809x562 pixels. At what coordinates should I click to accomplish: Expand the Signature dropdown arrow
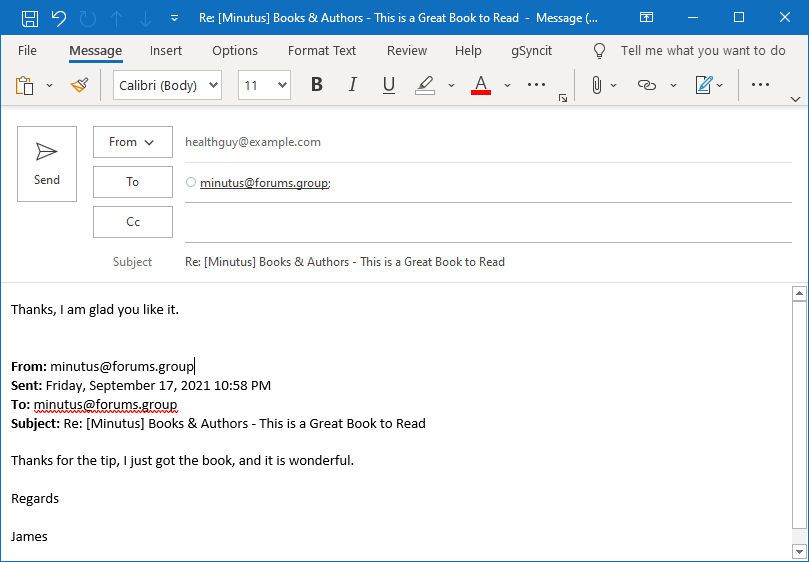720,85
